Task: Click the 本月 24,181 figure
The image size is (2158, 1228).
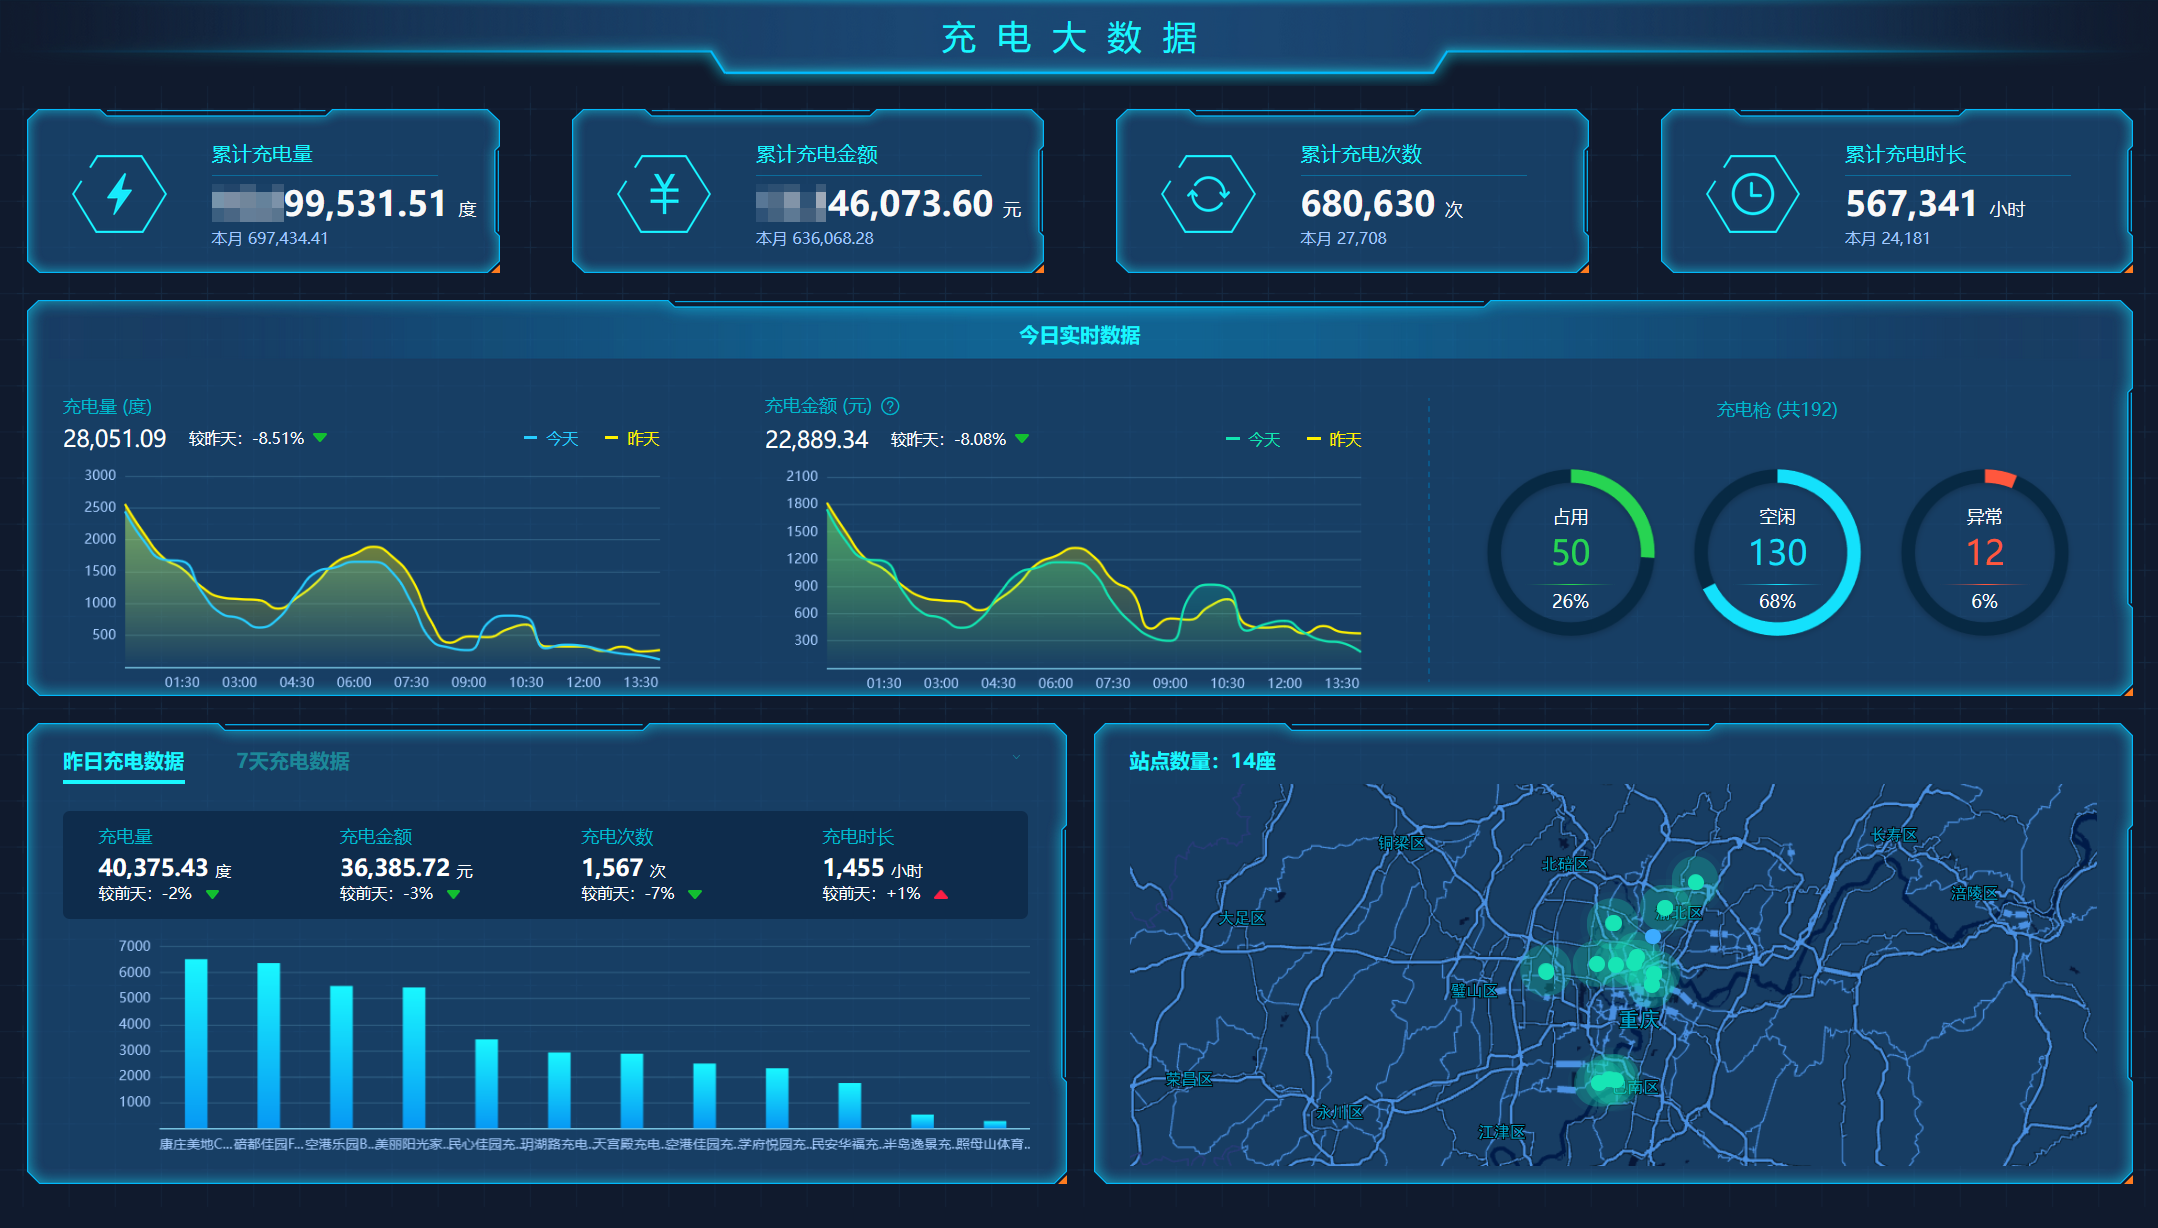Action: pos(1888,238)
